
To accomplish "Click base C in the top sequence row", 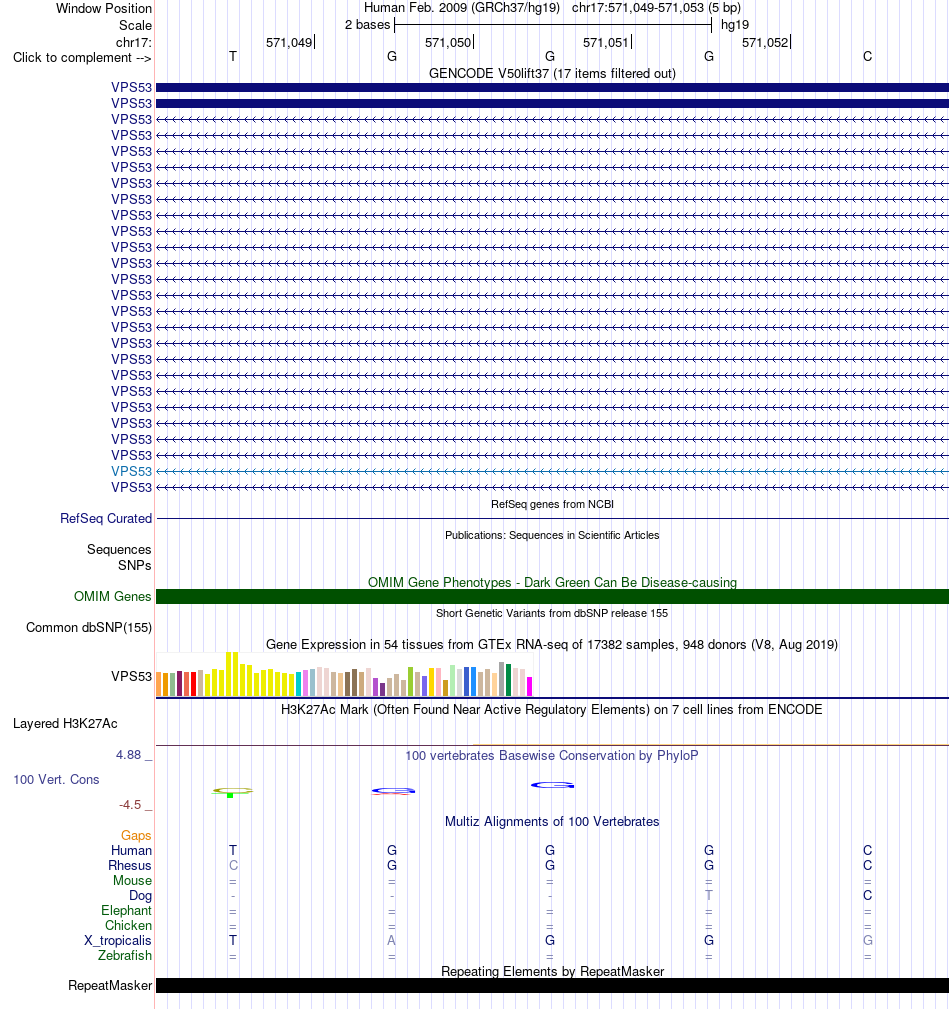I will coord(868,57).
